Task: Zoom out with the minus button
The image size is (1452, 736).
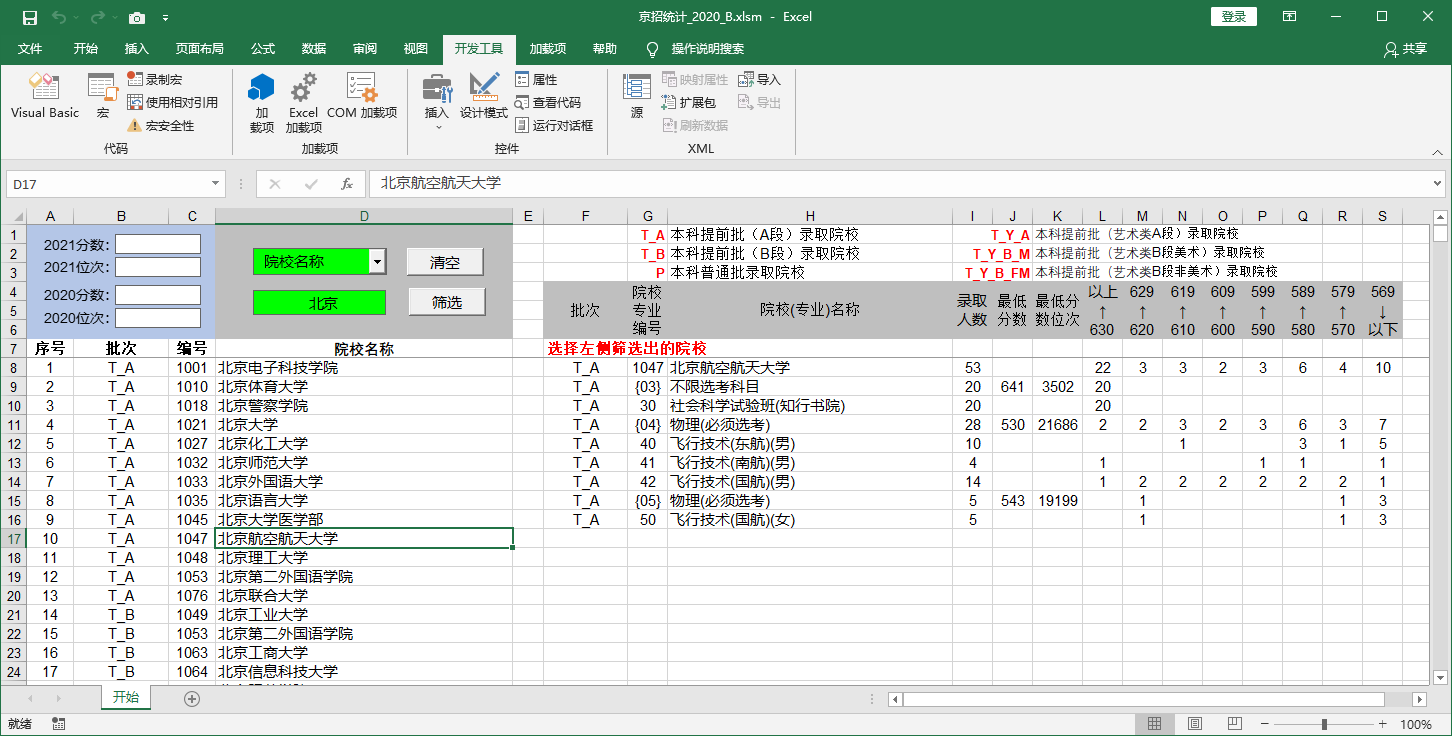Action: [1266, 724]
